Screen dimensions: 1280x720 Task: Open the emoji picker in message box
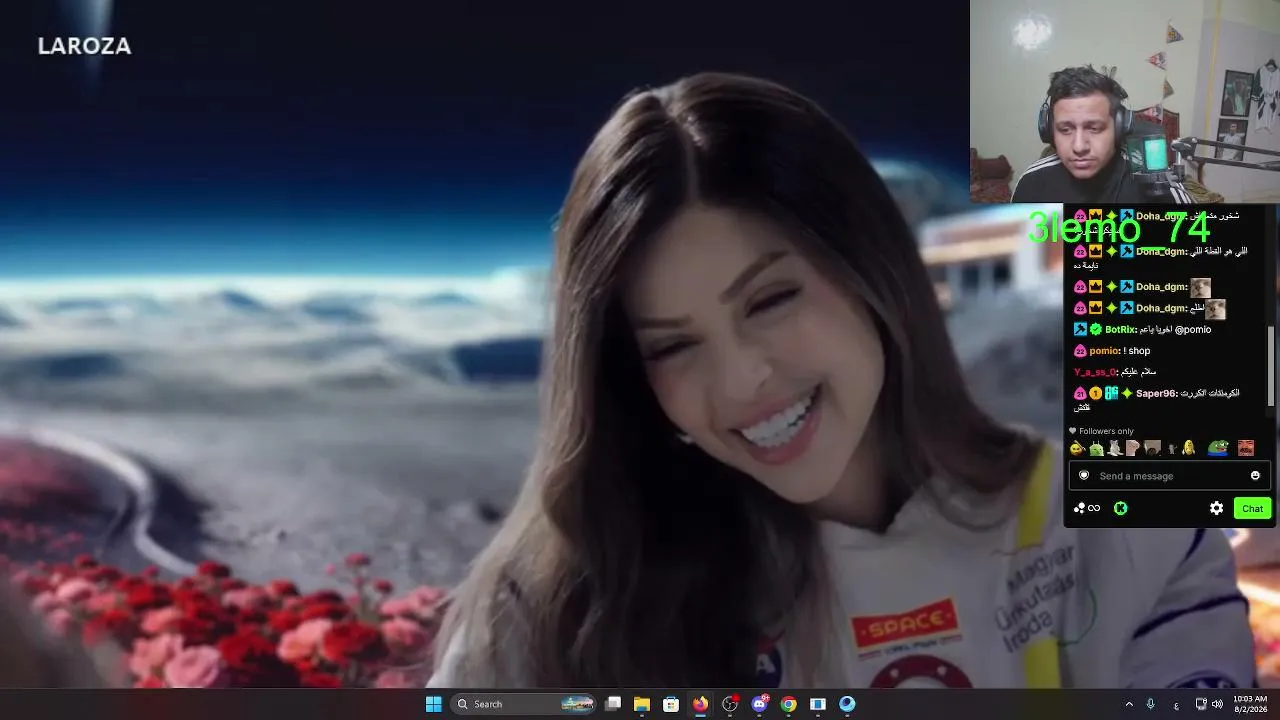point(1255,476)
